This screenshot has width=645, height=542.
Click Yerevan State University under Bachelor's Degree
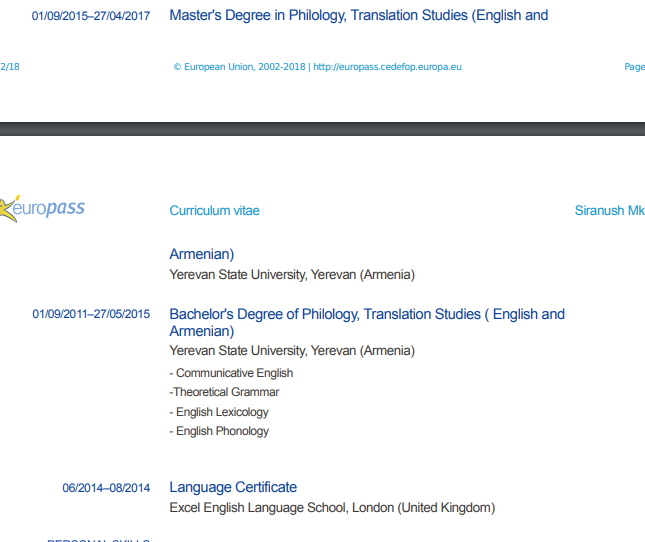click(x=292, y=351)
